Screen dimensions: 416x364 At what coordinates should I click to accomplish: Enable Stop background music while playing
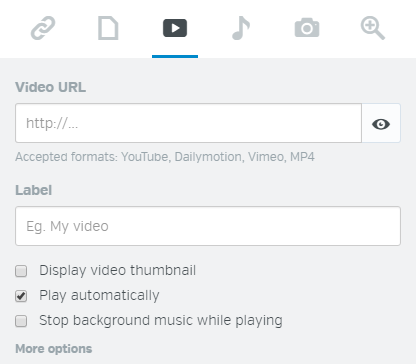[21, 321]
